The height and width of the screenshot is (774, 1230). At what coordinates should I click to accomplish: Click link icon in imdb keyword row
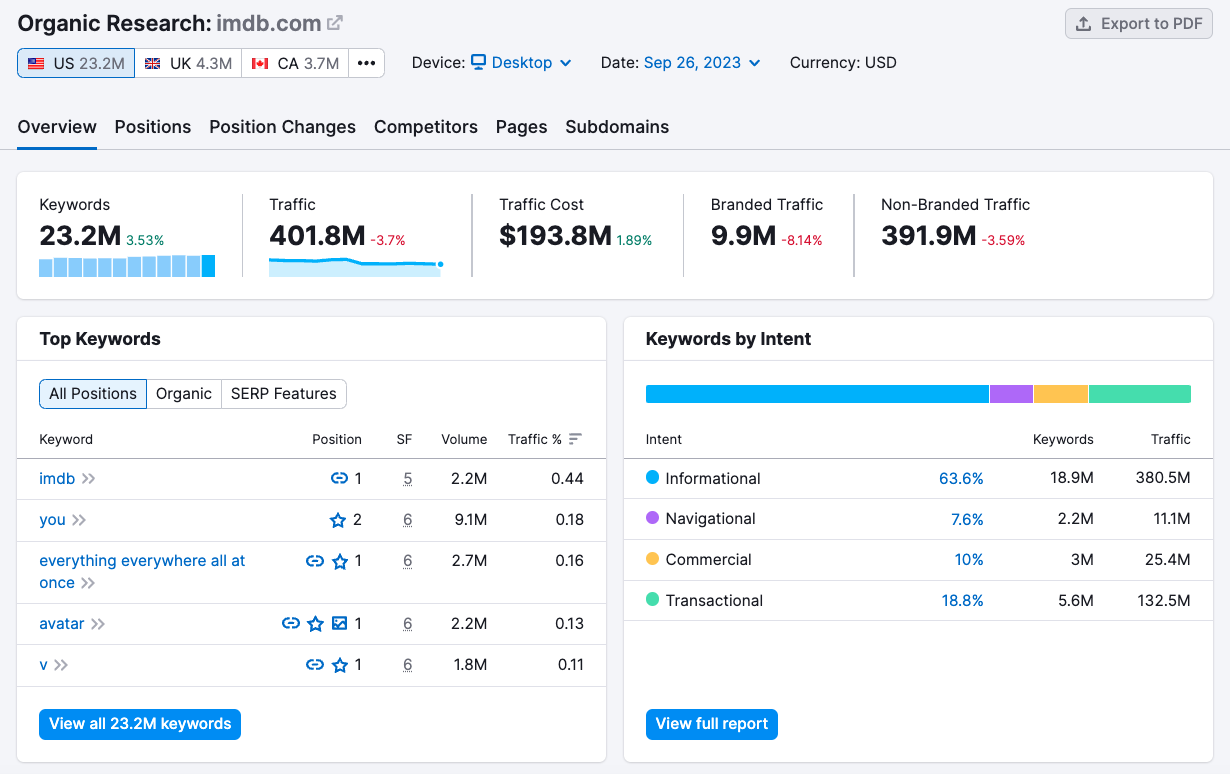339,478
